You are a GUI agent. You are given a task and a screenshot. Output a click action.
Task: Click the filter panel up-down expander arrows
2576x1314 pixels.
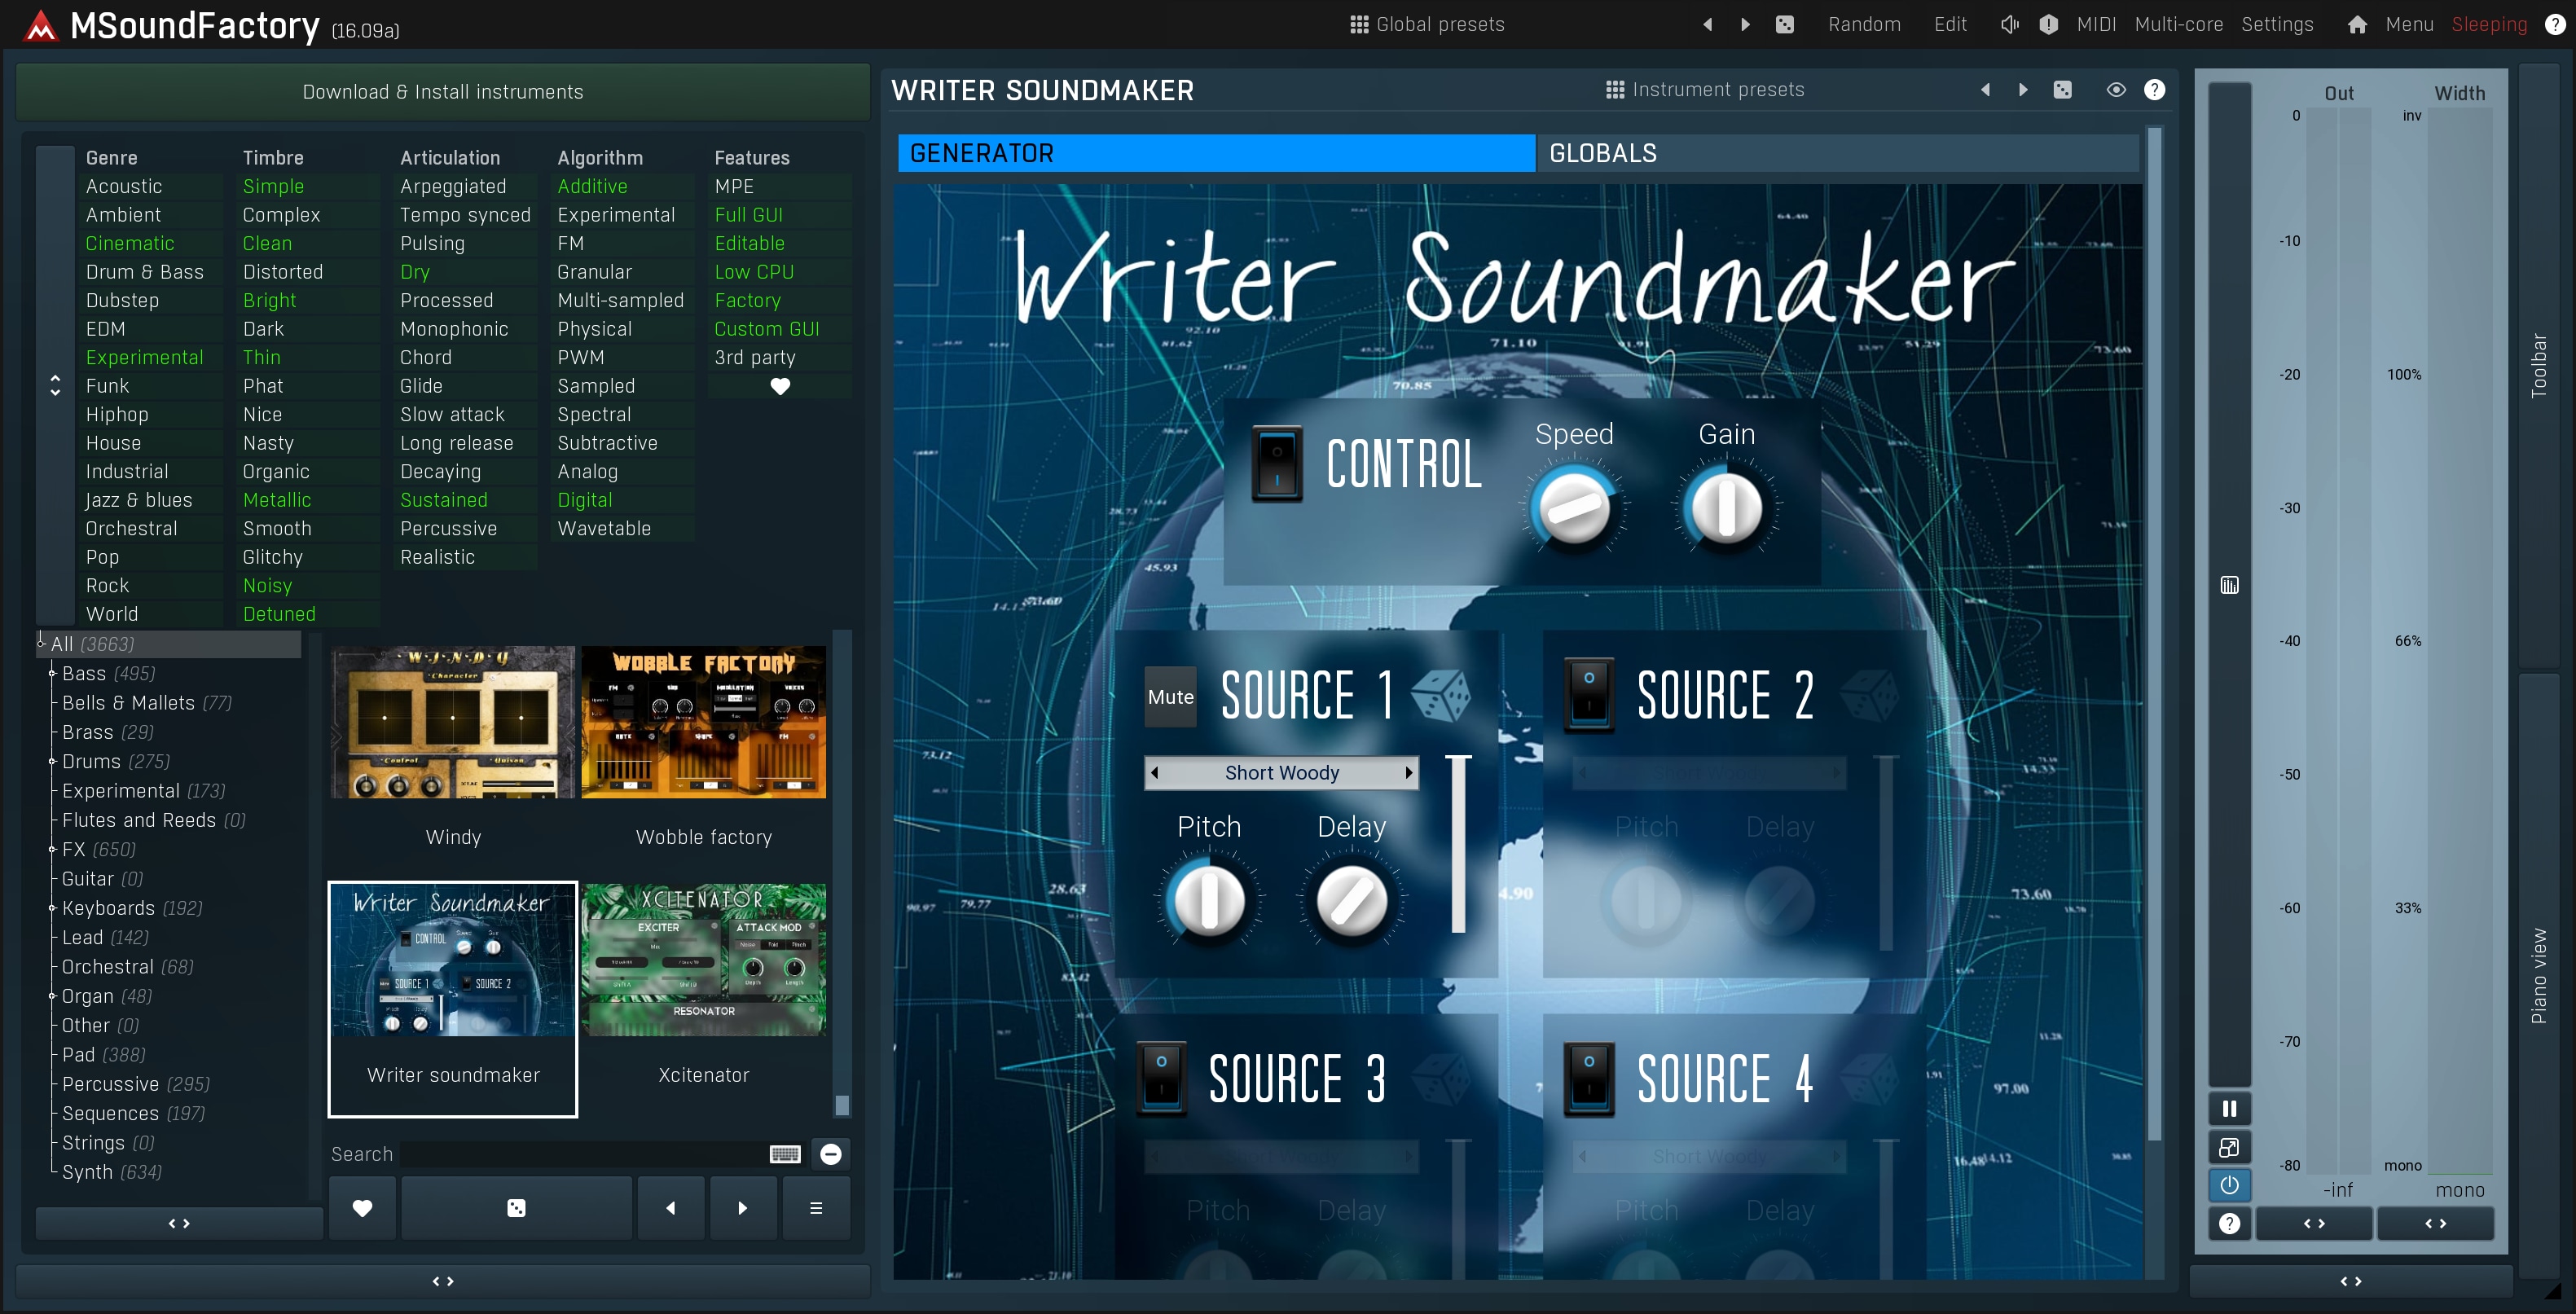point(55,385)
